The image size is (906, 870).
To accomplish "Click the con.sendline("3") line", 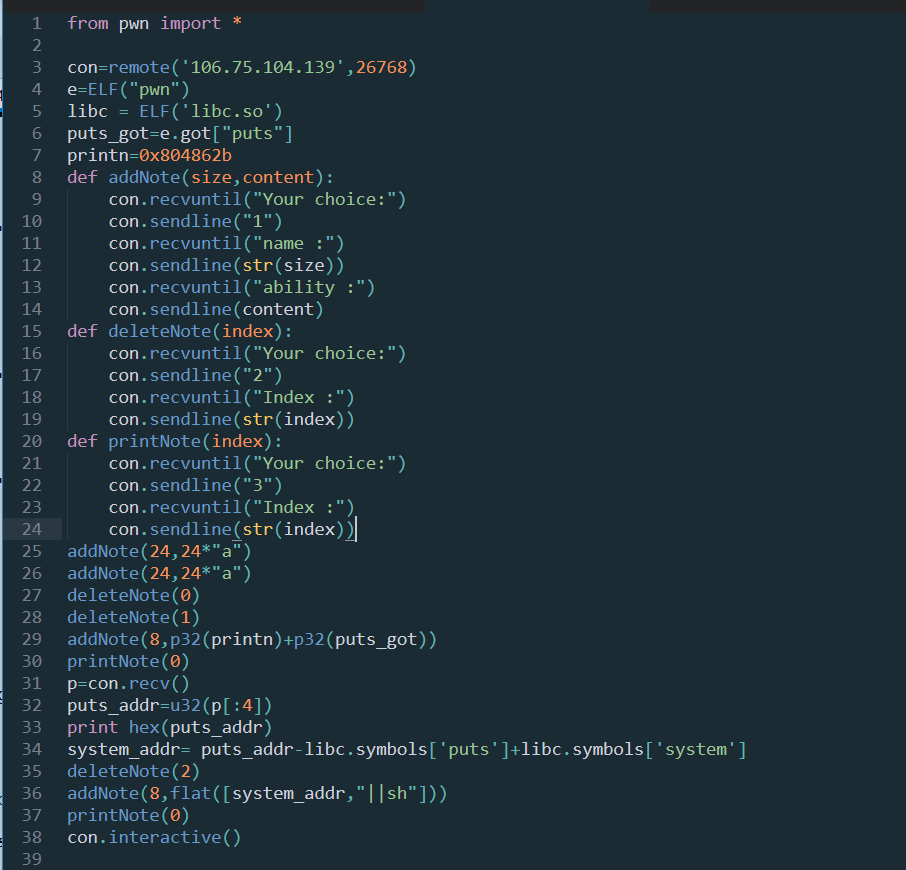I will coord(195,486).
